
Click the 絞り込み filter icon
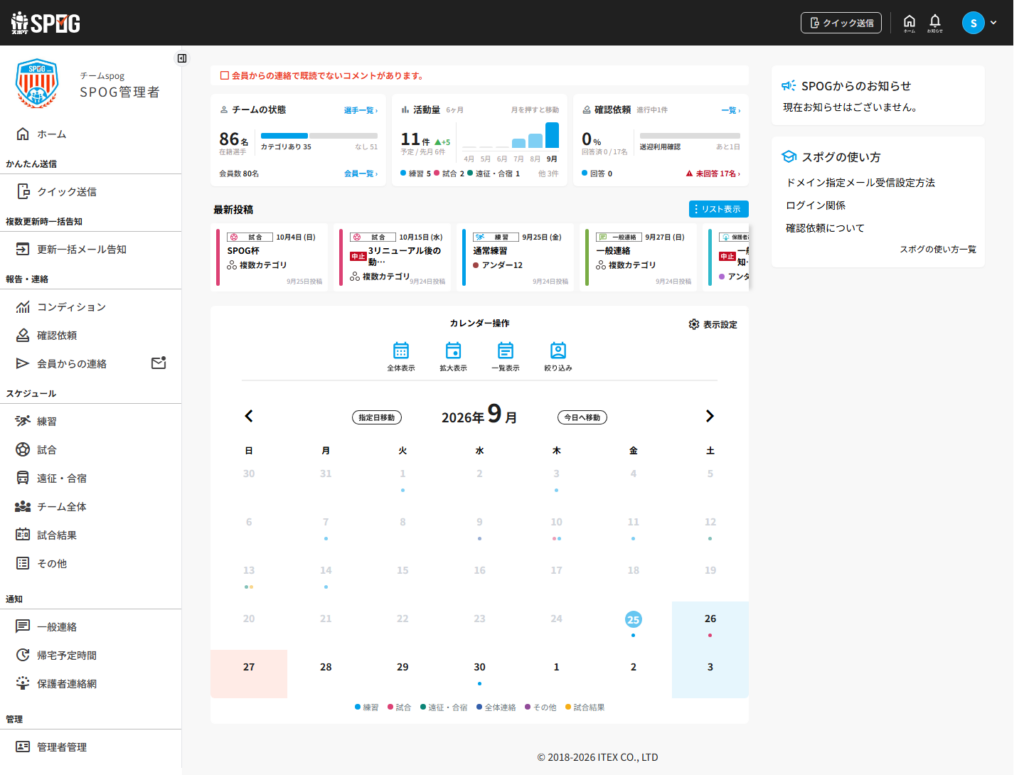[x=558, y=351]
